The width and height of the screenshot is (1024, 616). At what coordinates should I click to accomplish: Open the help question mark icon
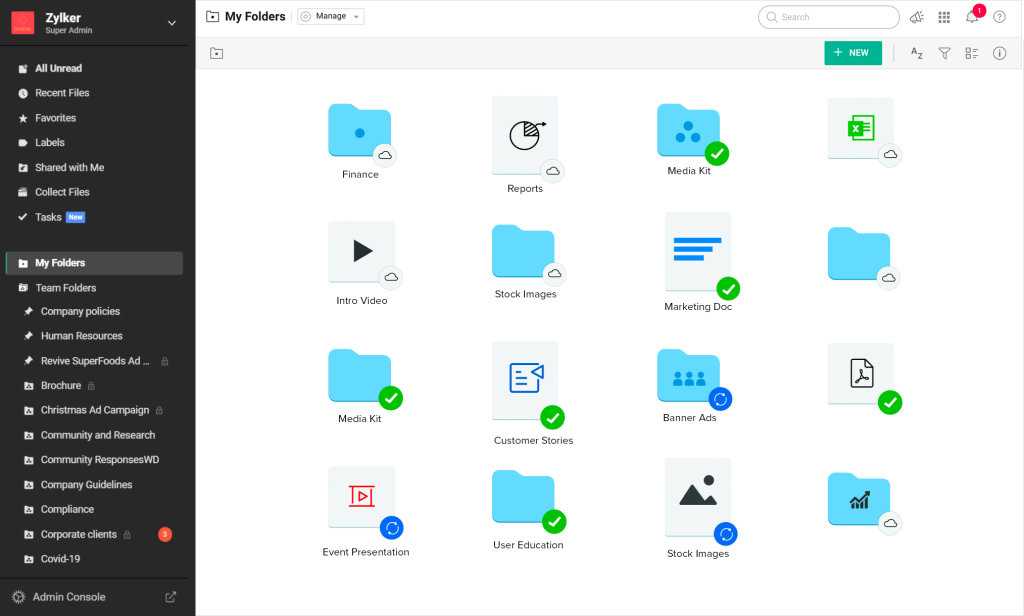(999, 17)
